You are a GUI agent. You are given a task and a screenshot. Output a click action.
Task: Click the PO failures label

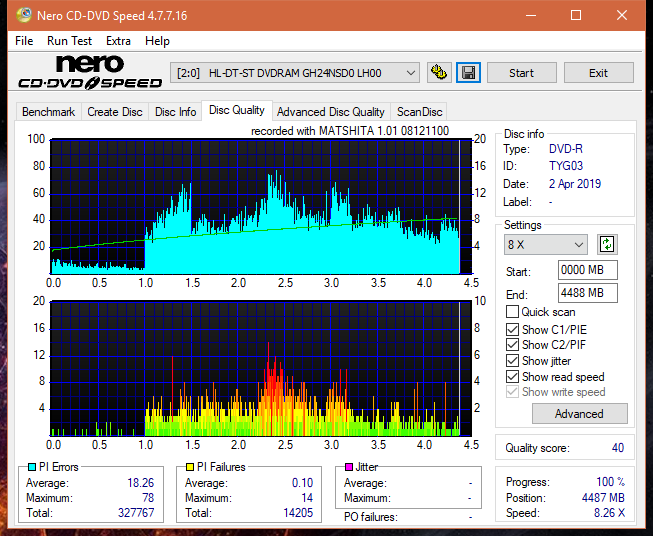coord(371,517)
